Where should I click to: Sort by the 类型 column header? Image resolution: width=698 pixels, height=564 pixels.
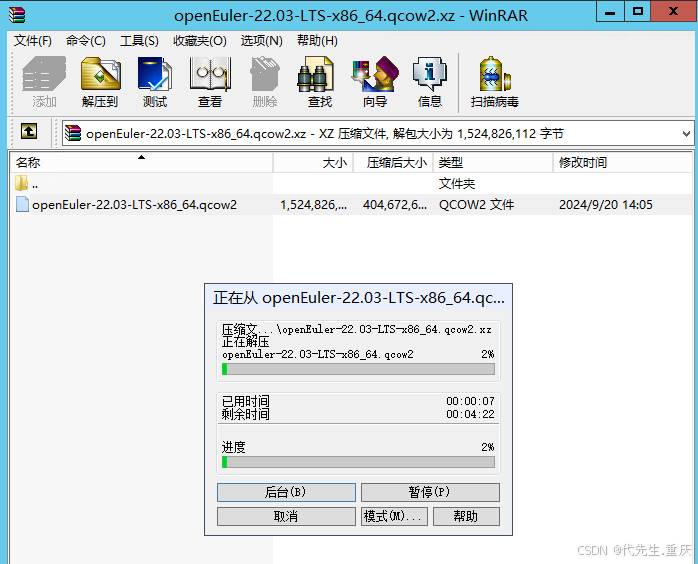(x=493, y=162)
